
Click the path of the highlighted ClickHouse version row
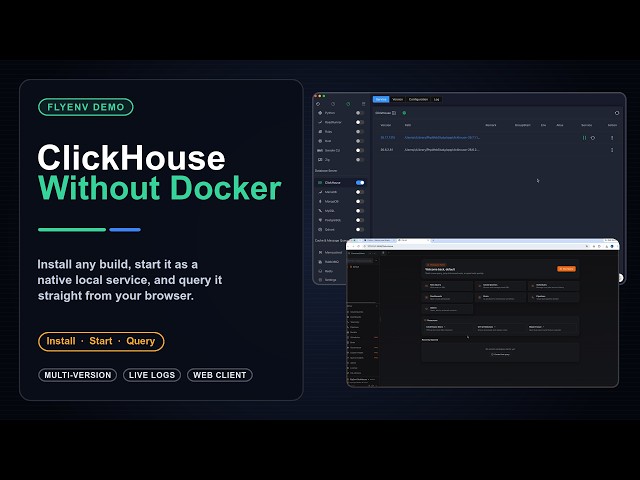[442, 138]
